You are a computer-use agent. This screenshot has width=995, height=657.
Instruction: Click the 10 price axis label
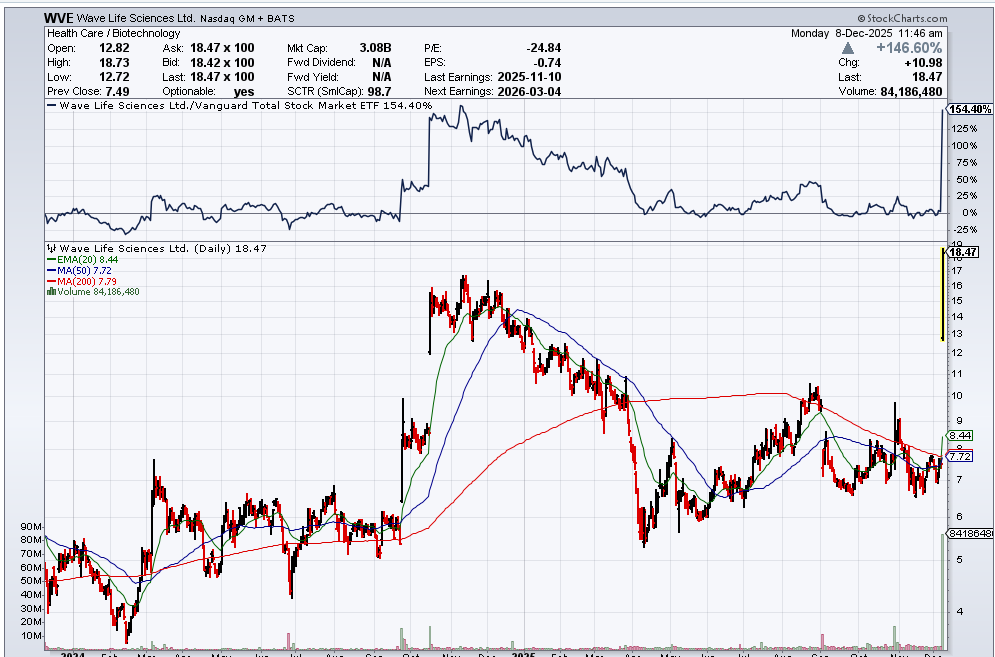(957, 395)
